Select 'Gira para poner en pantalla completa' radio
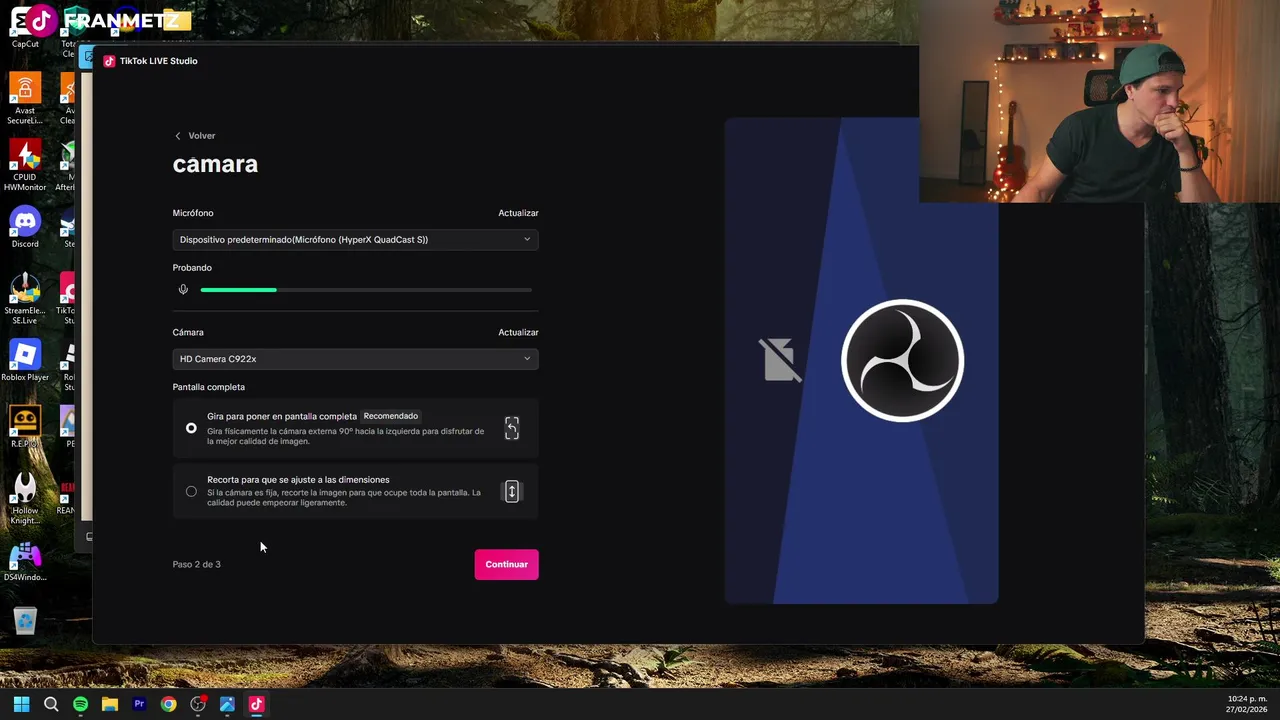The width and height of the screenshot is (1280, 720). pos(191,428)
